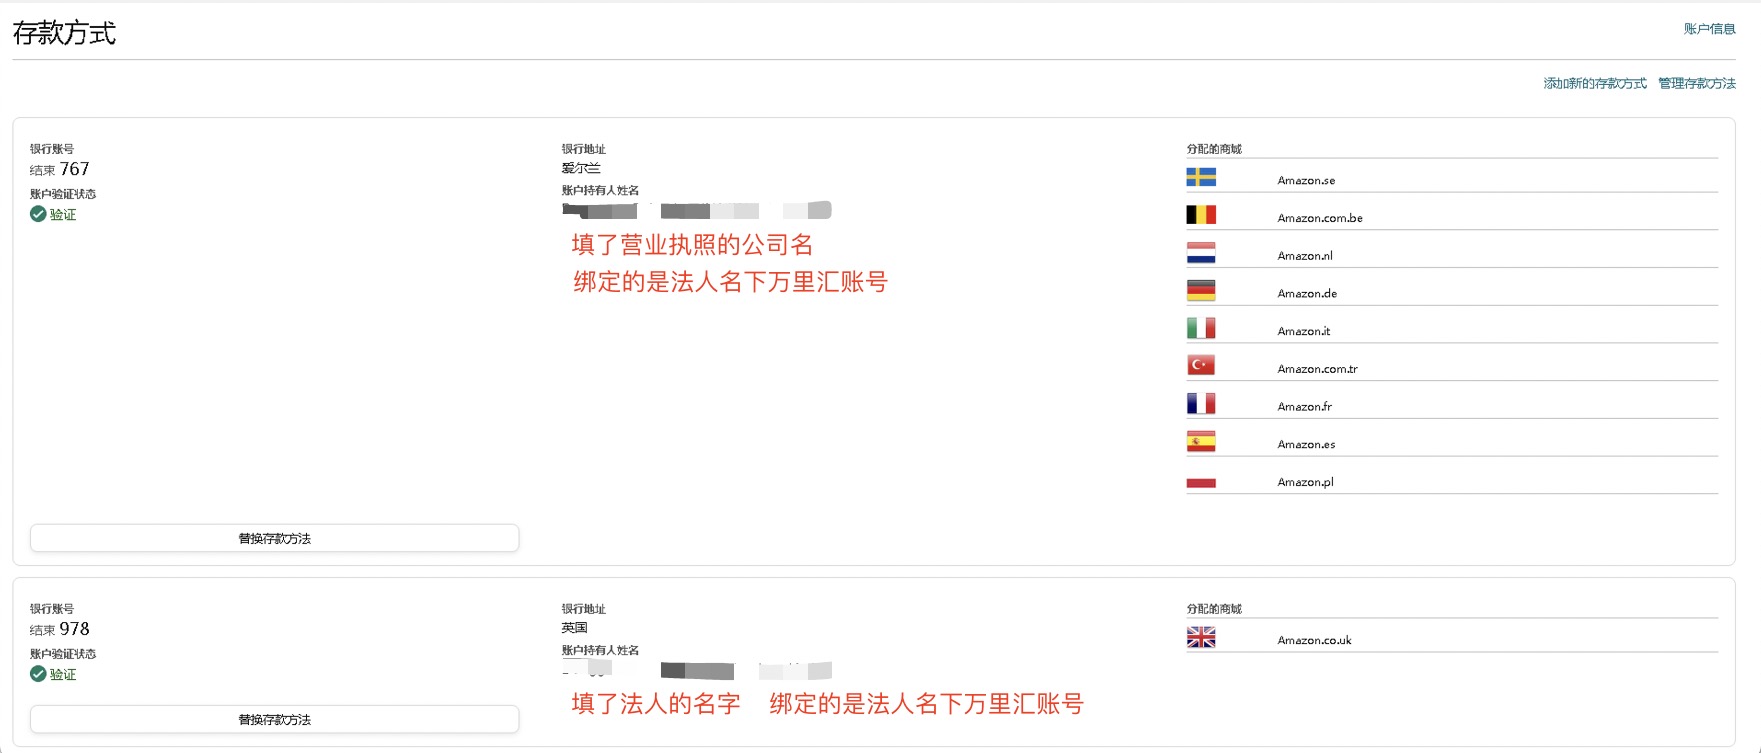Select the Amazon.pl marketplace text
This screenshot has height=753, width=1761.
click(x=1305, y=482)
